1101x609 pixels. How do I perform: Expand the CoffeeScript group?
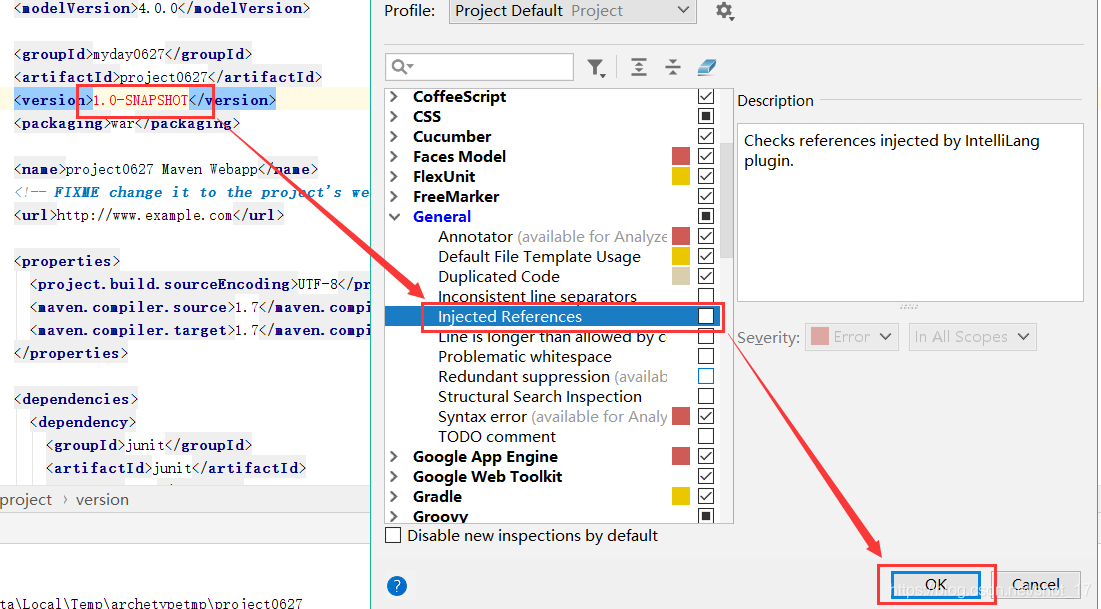click(394, 96)
